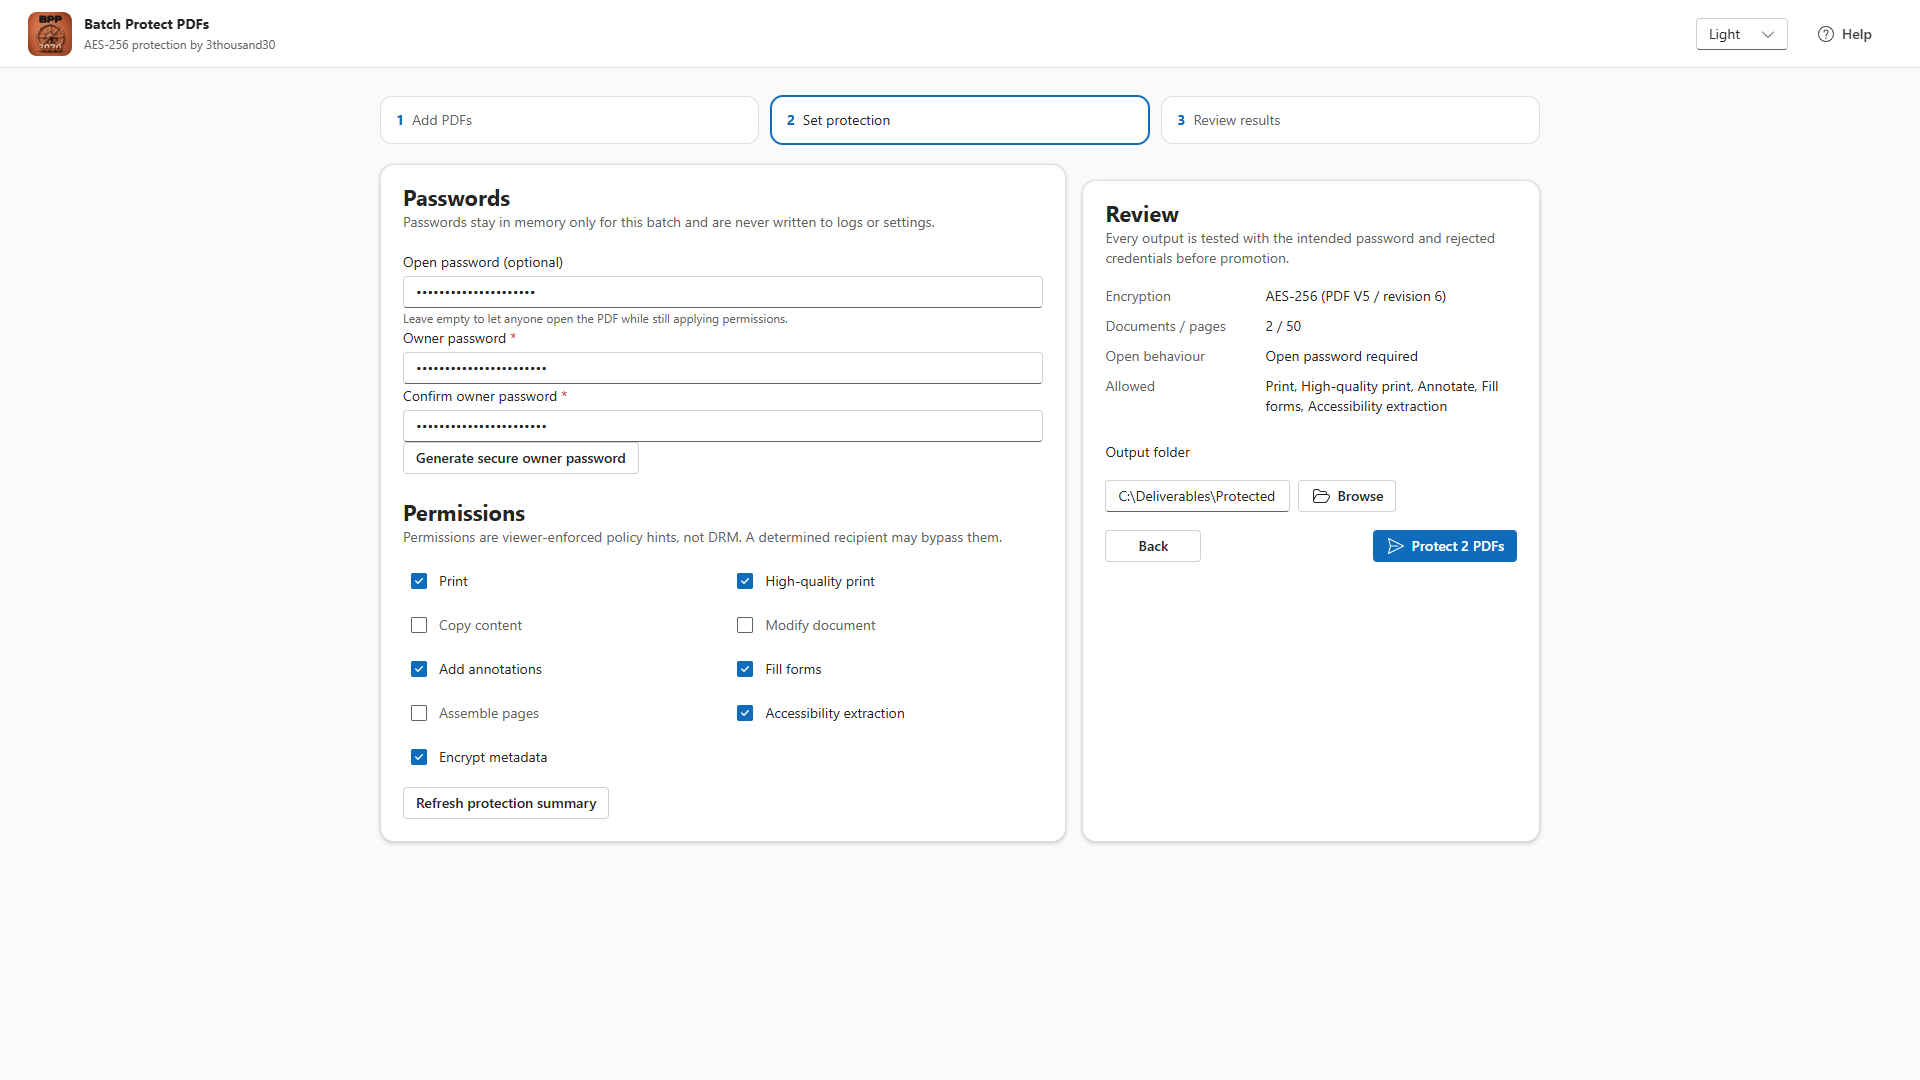This screenshot has height=1080, width=1920.
Task: Click the Batch Protect PDFs app logo
Action: pyautogui.click(x=50, y=34)
